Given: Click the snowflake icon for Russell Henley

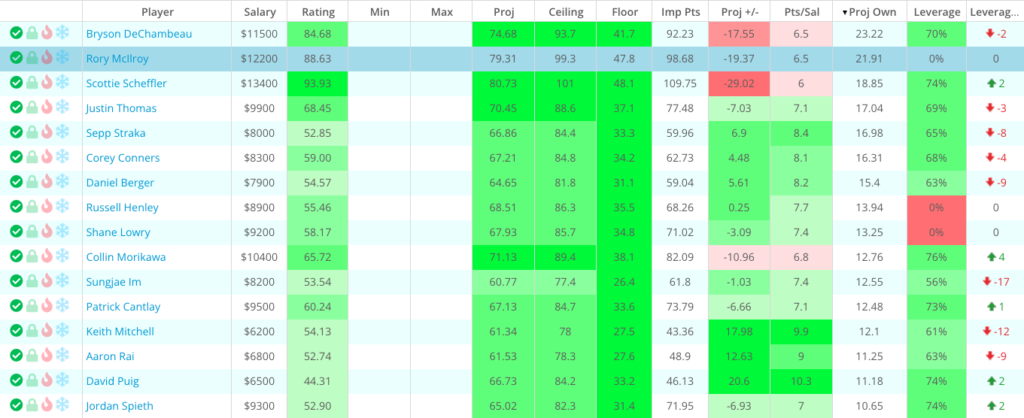Looking at the screenshot, I should coord(63,207).
